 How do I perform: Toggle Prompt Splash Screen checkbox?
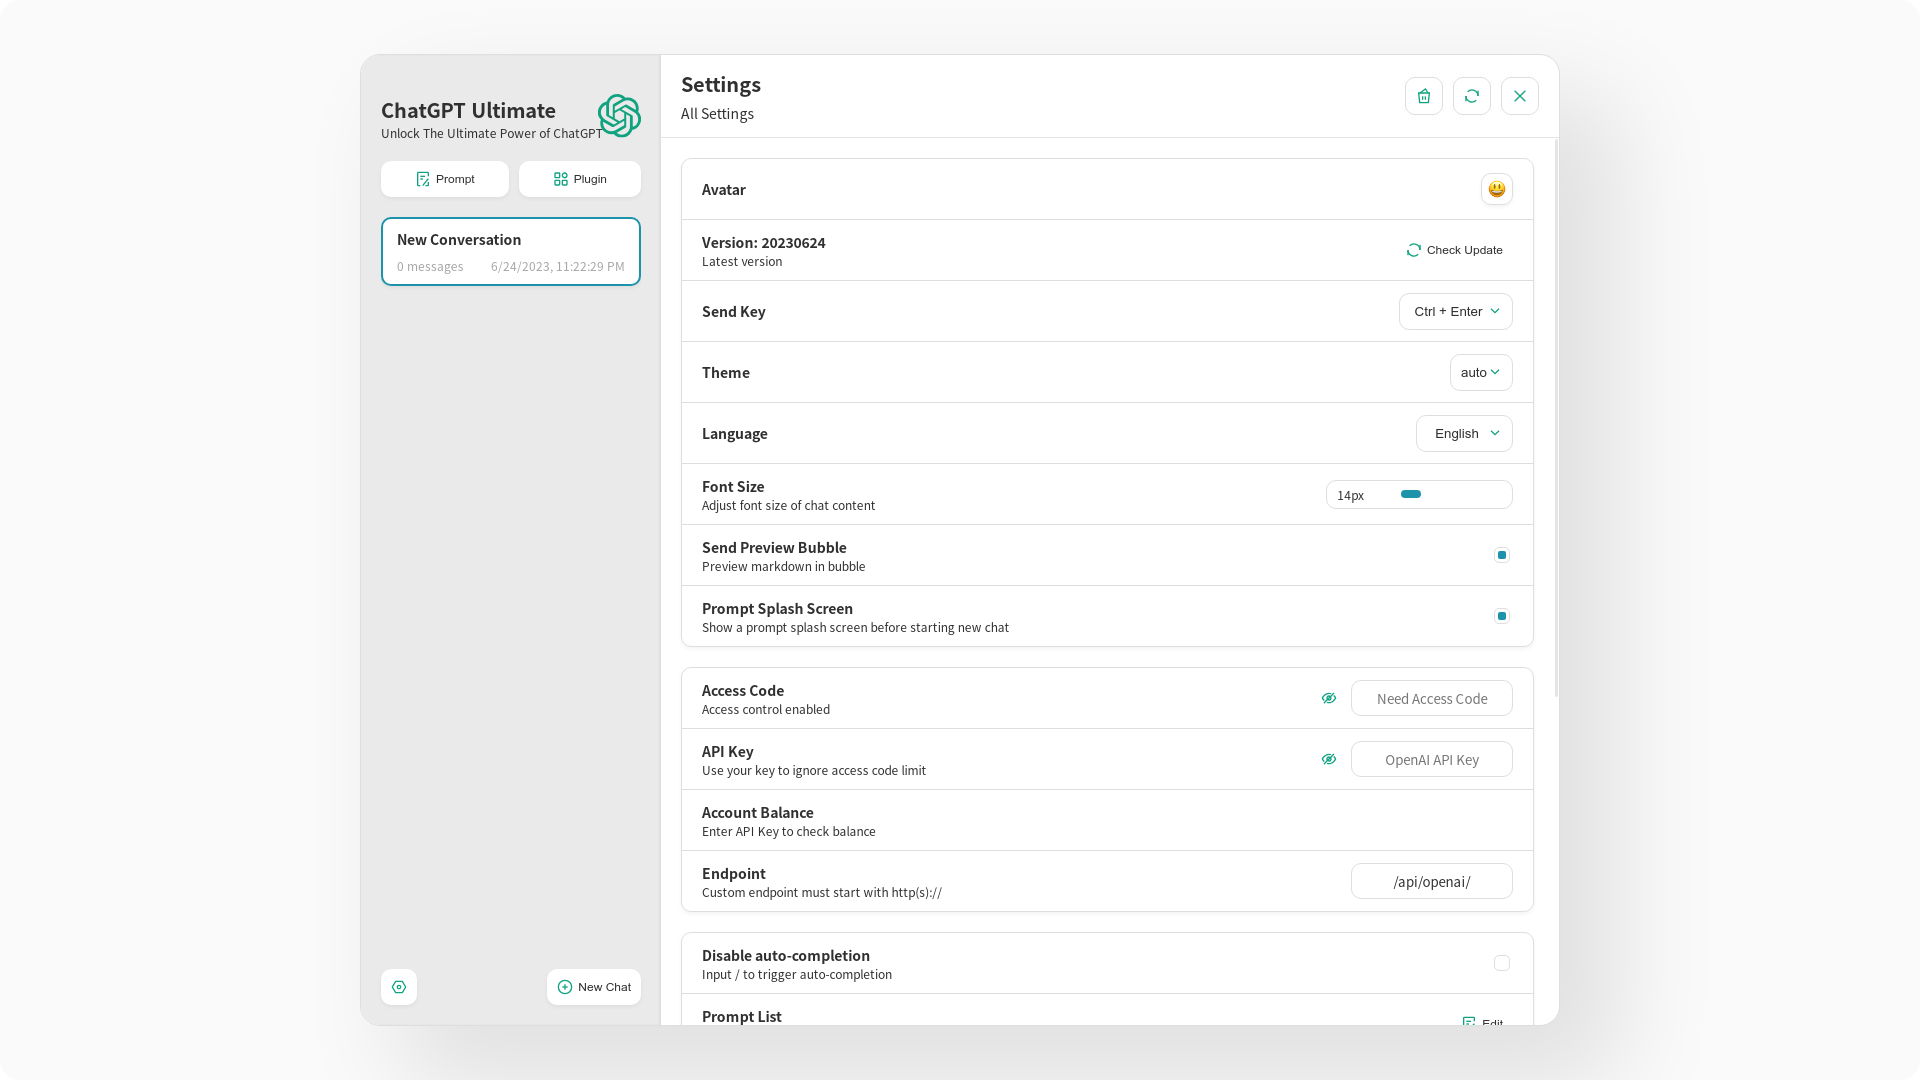(1502, 616)
